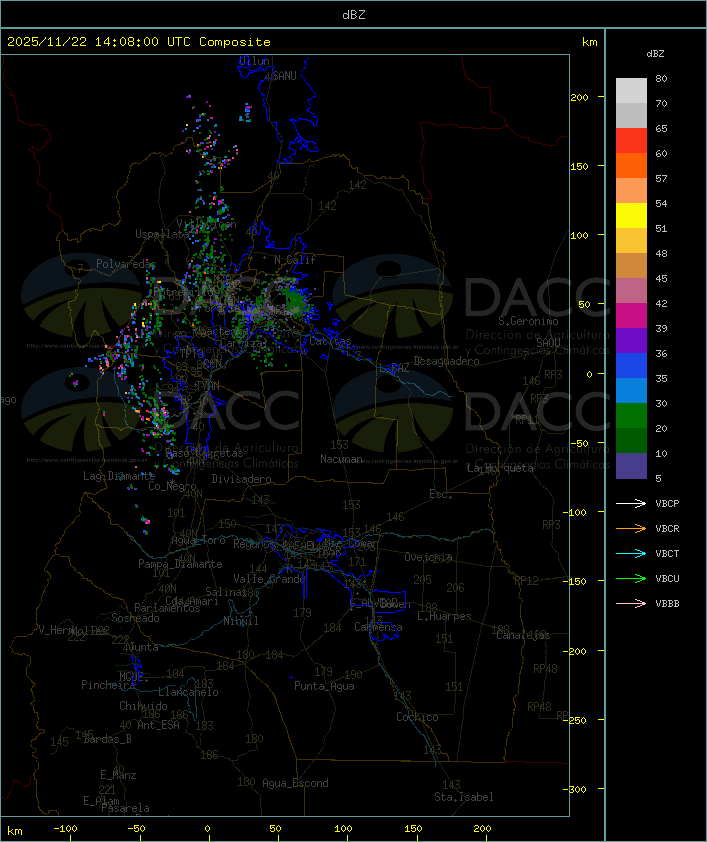The width and height of the screenshot is (707, 842).
Task: Click the Canalejas place label
Action: [x=523, y=635]
